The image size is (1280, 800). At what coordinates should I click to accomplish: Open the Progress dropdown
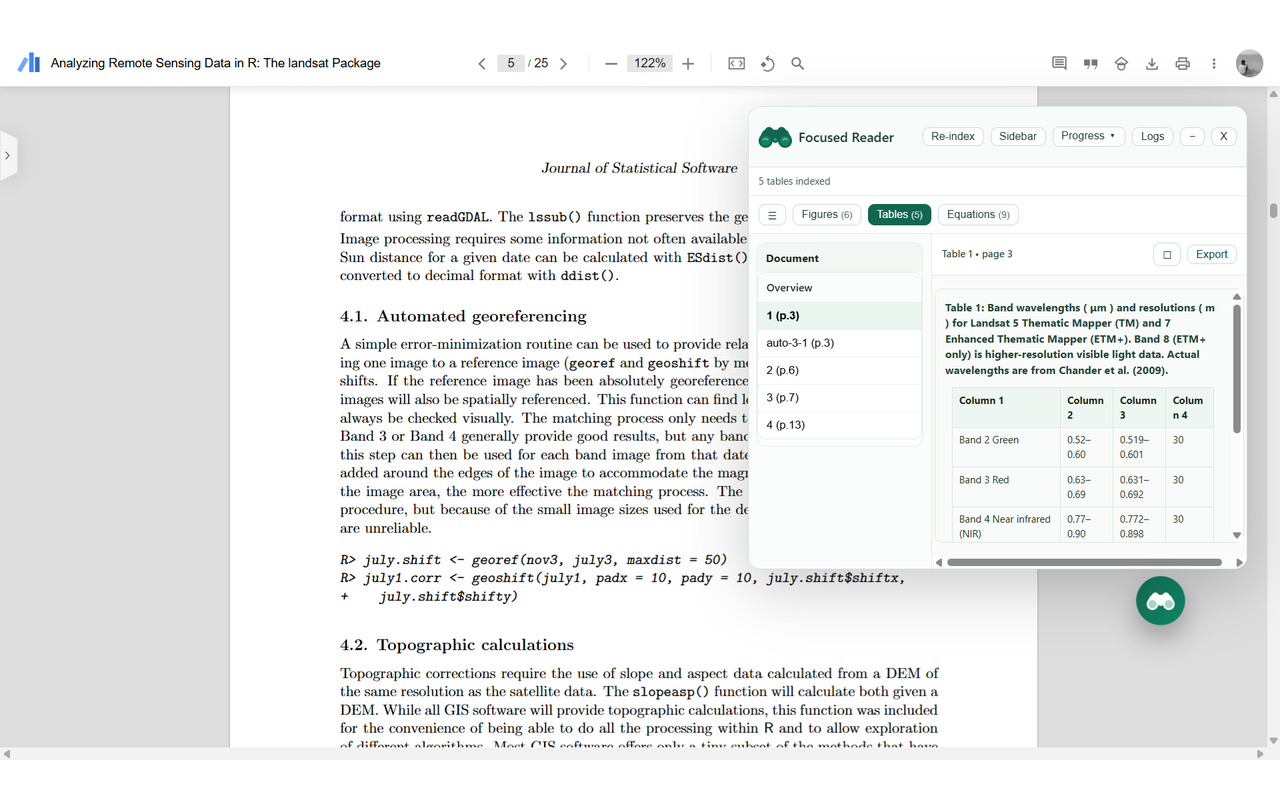coord(1089,136)
